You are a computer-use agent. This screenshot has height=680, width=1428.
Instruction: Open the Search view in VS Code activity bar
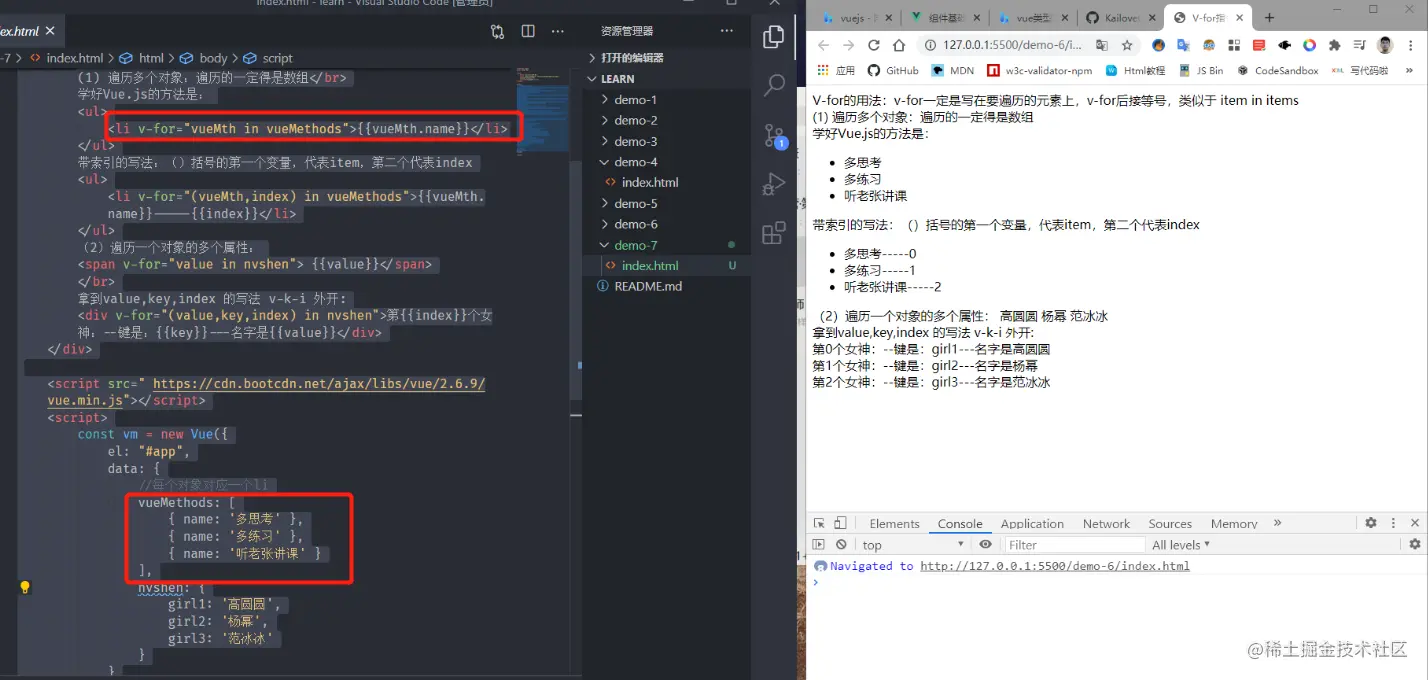[773, 85]
